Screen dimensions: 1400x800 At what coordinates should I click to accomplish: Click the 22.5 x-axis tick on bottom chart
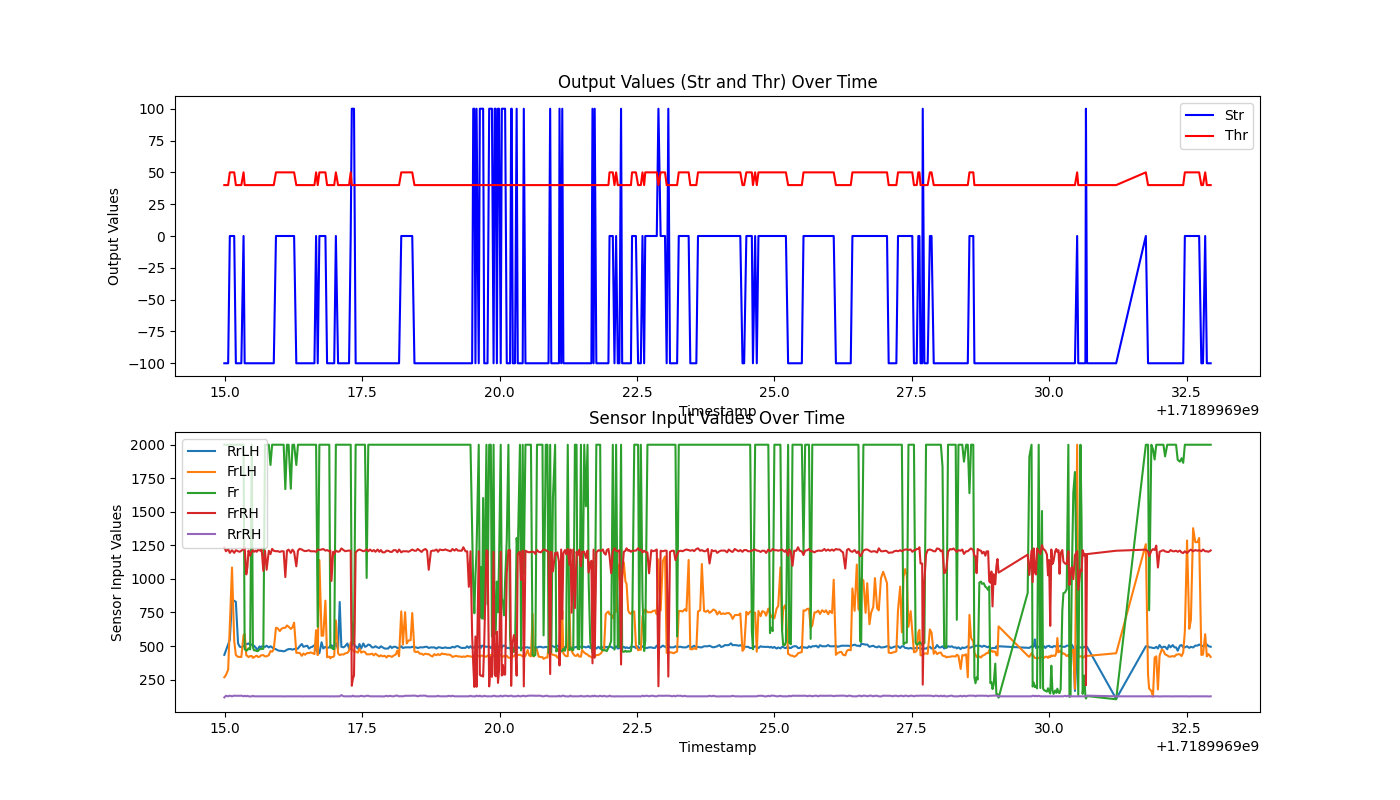click(636, 729)
